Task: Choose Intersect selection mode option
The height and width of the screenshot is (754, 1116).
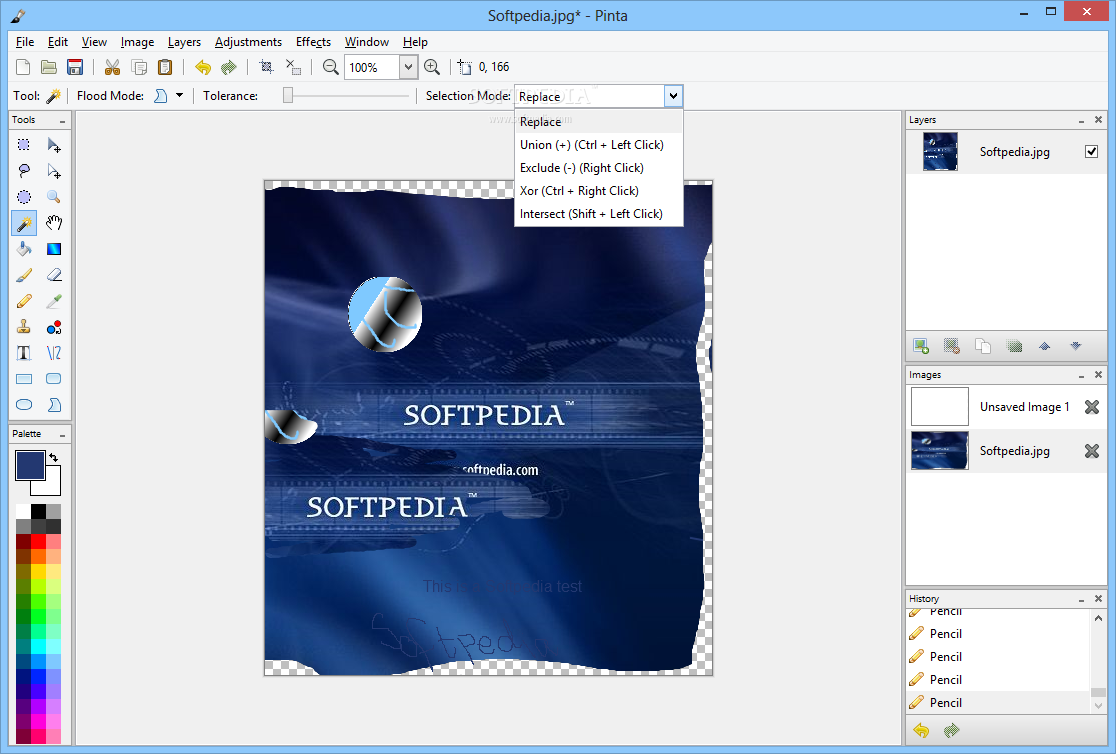Action: [x=599, y=214]
